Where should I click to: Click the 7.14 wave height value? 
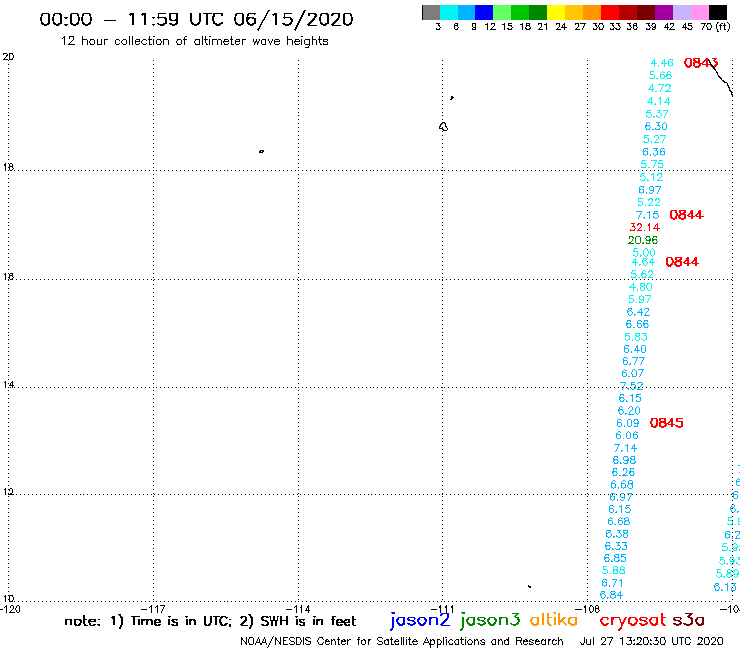coord(625,448)
